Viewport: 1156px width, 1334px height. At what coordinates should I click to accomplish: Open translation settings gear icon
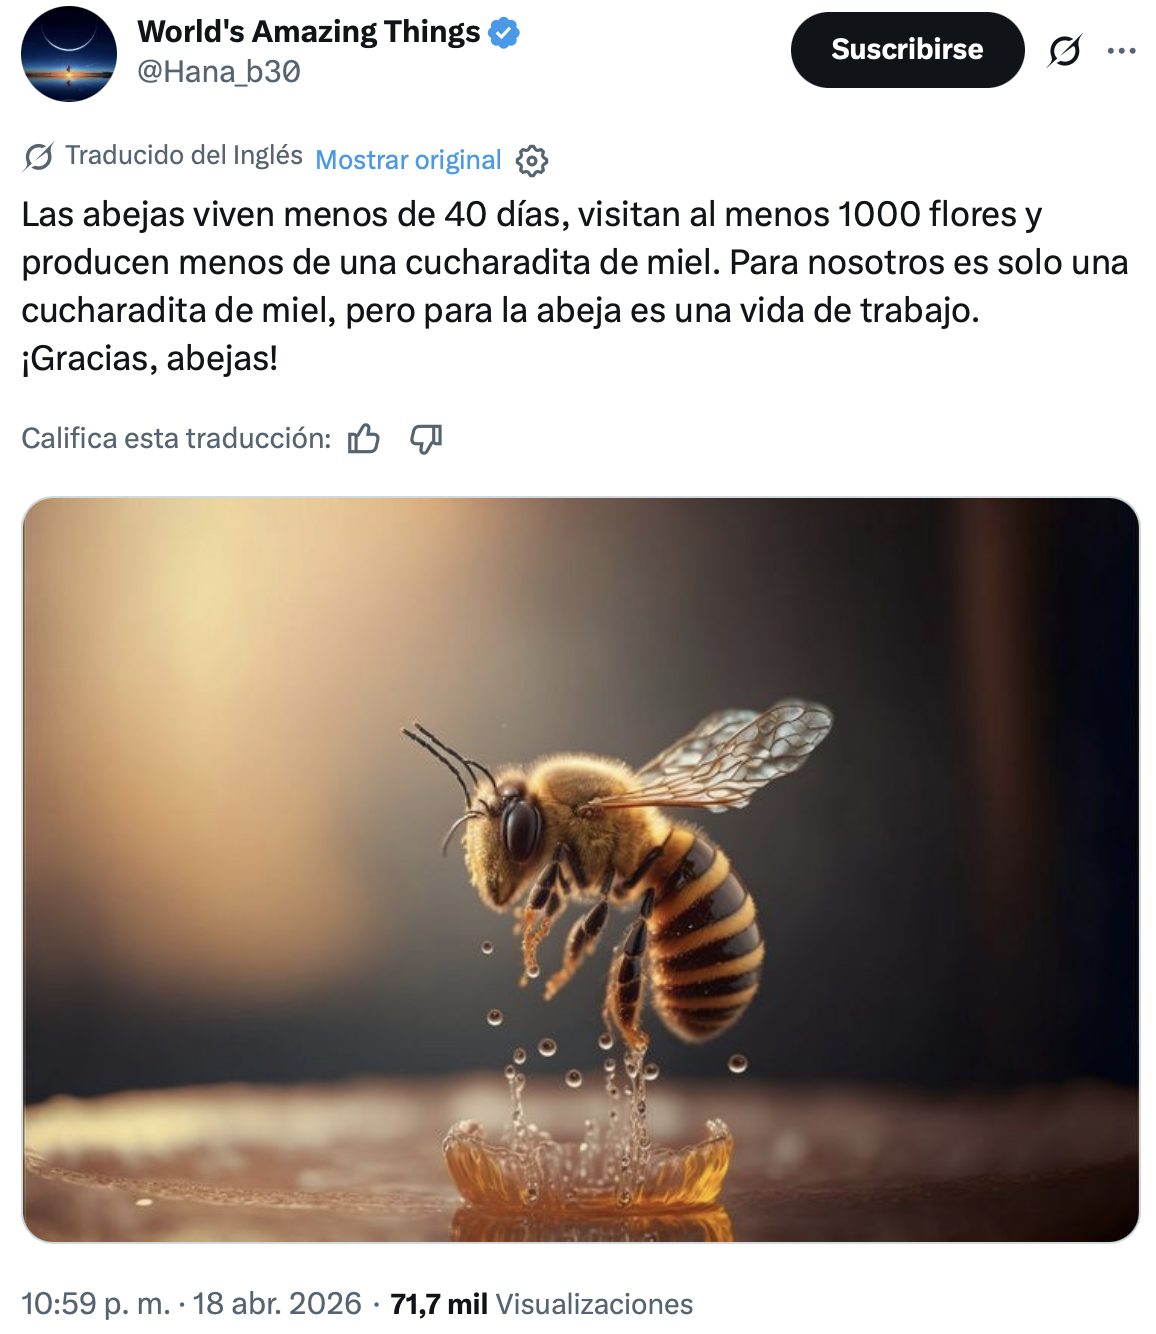point(532,160)
